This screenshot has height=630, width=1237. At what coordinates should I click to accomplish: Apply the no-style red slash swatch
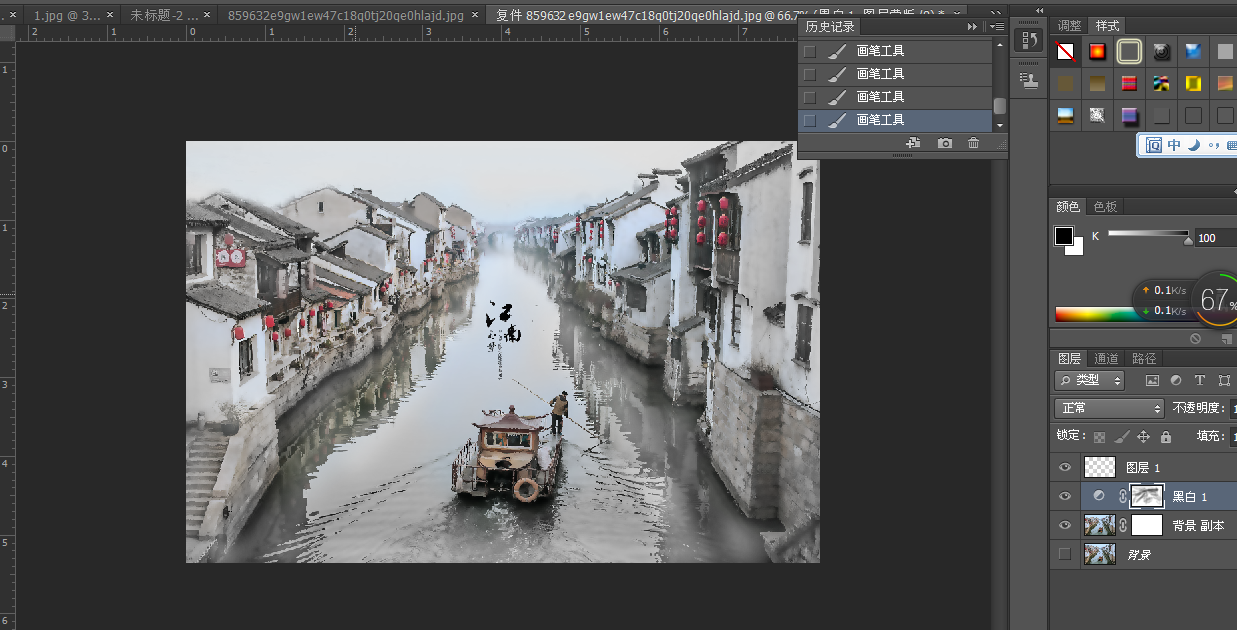tap(1066, 51)
